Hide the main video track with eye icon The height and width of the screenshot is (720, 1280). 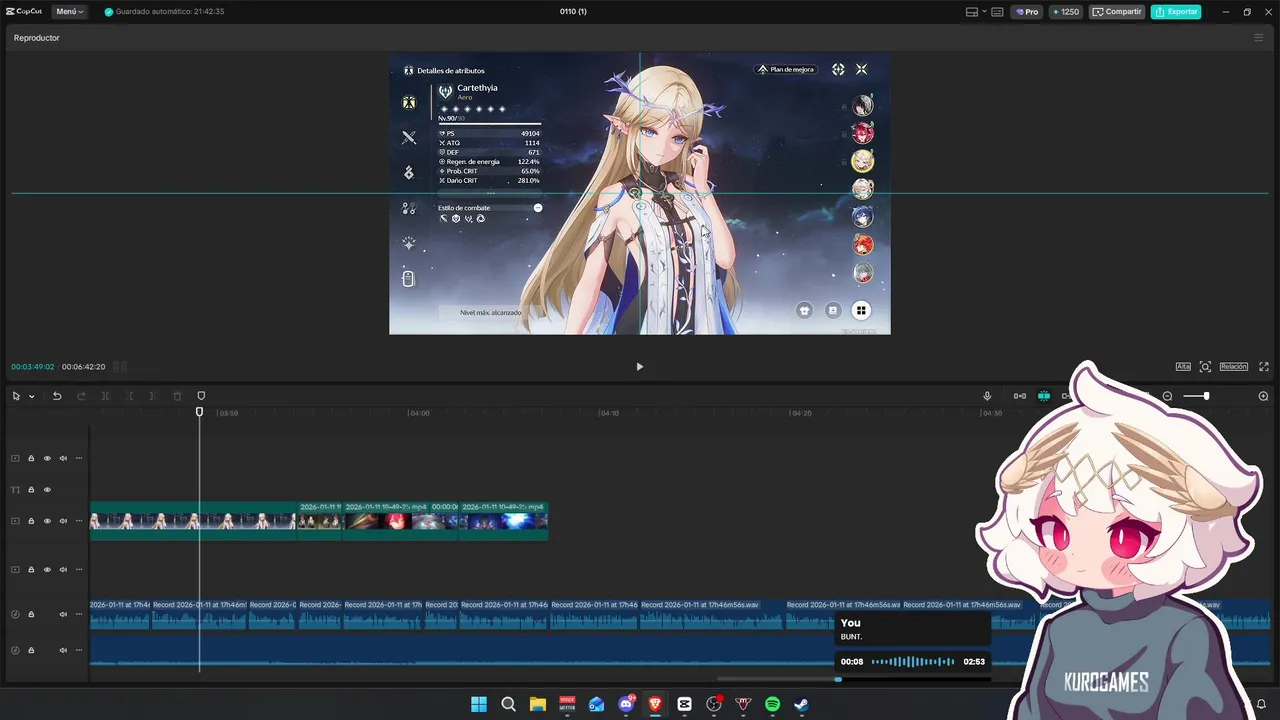click(47, 521)
